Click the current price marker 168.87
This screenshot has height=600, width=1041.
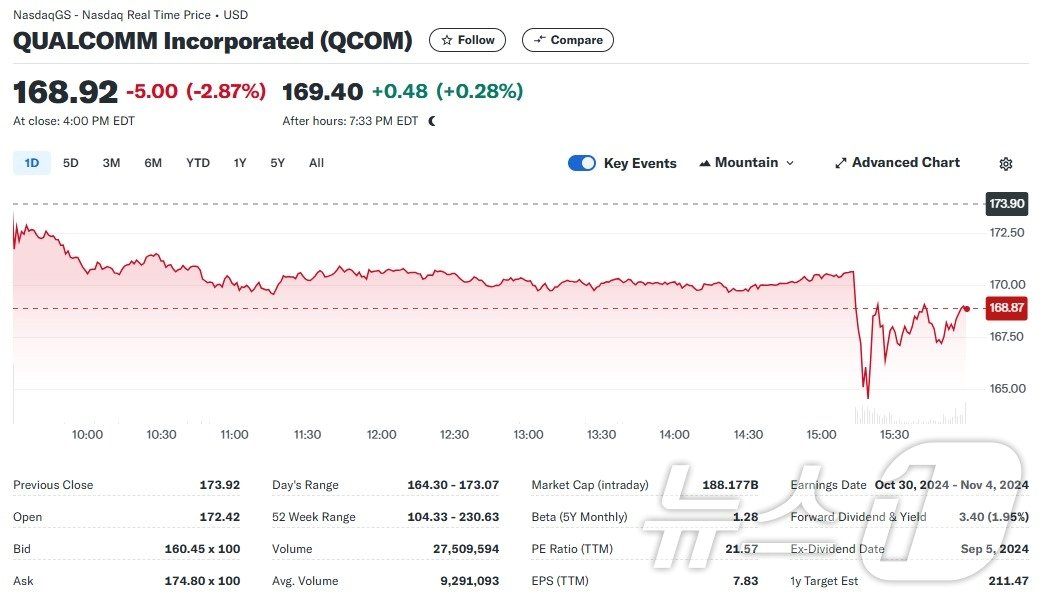pos(1006,308)
